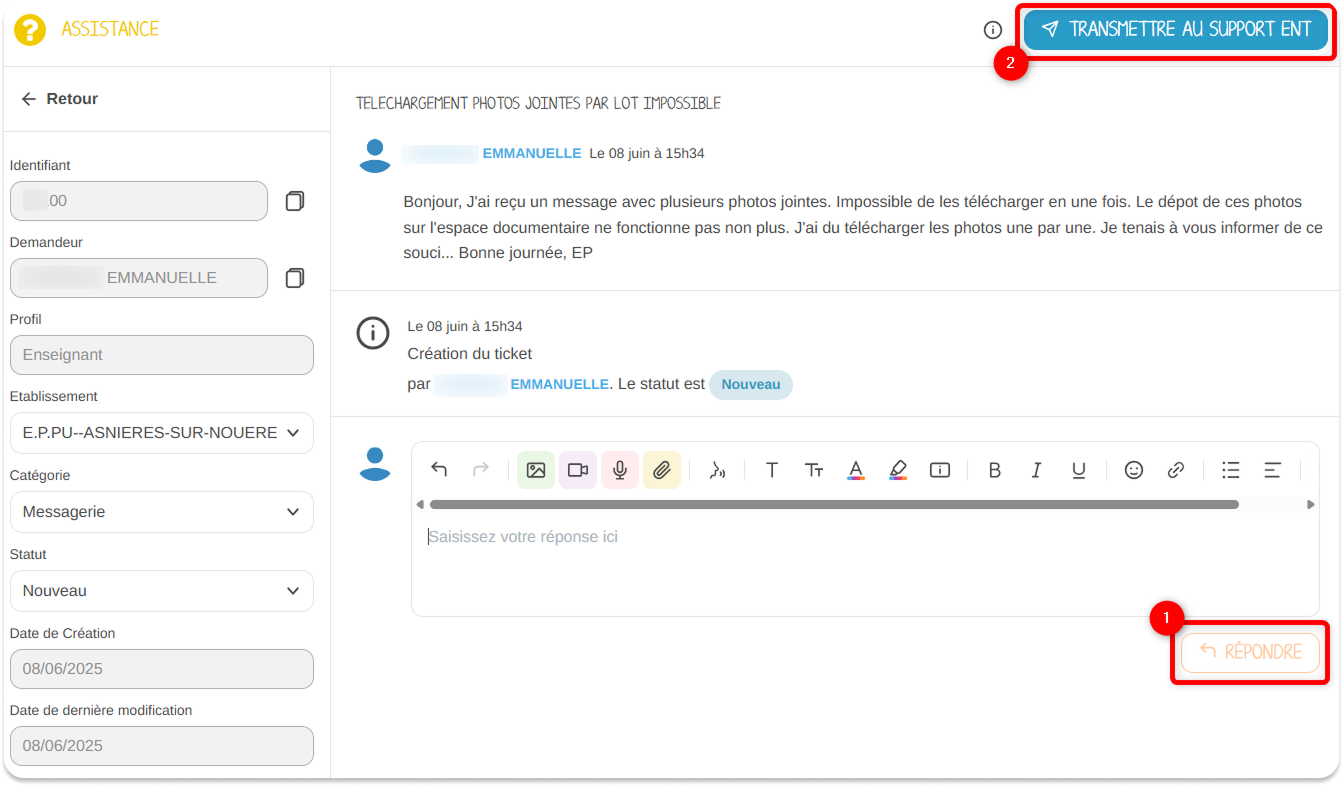Open the Catégorie dropdown showing Messagerie

(x=162, y=512)
